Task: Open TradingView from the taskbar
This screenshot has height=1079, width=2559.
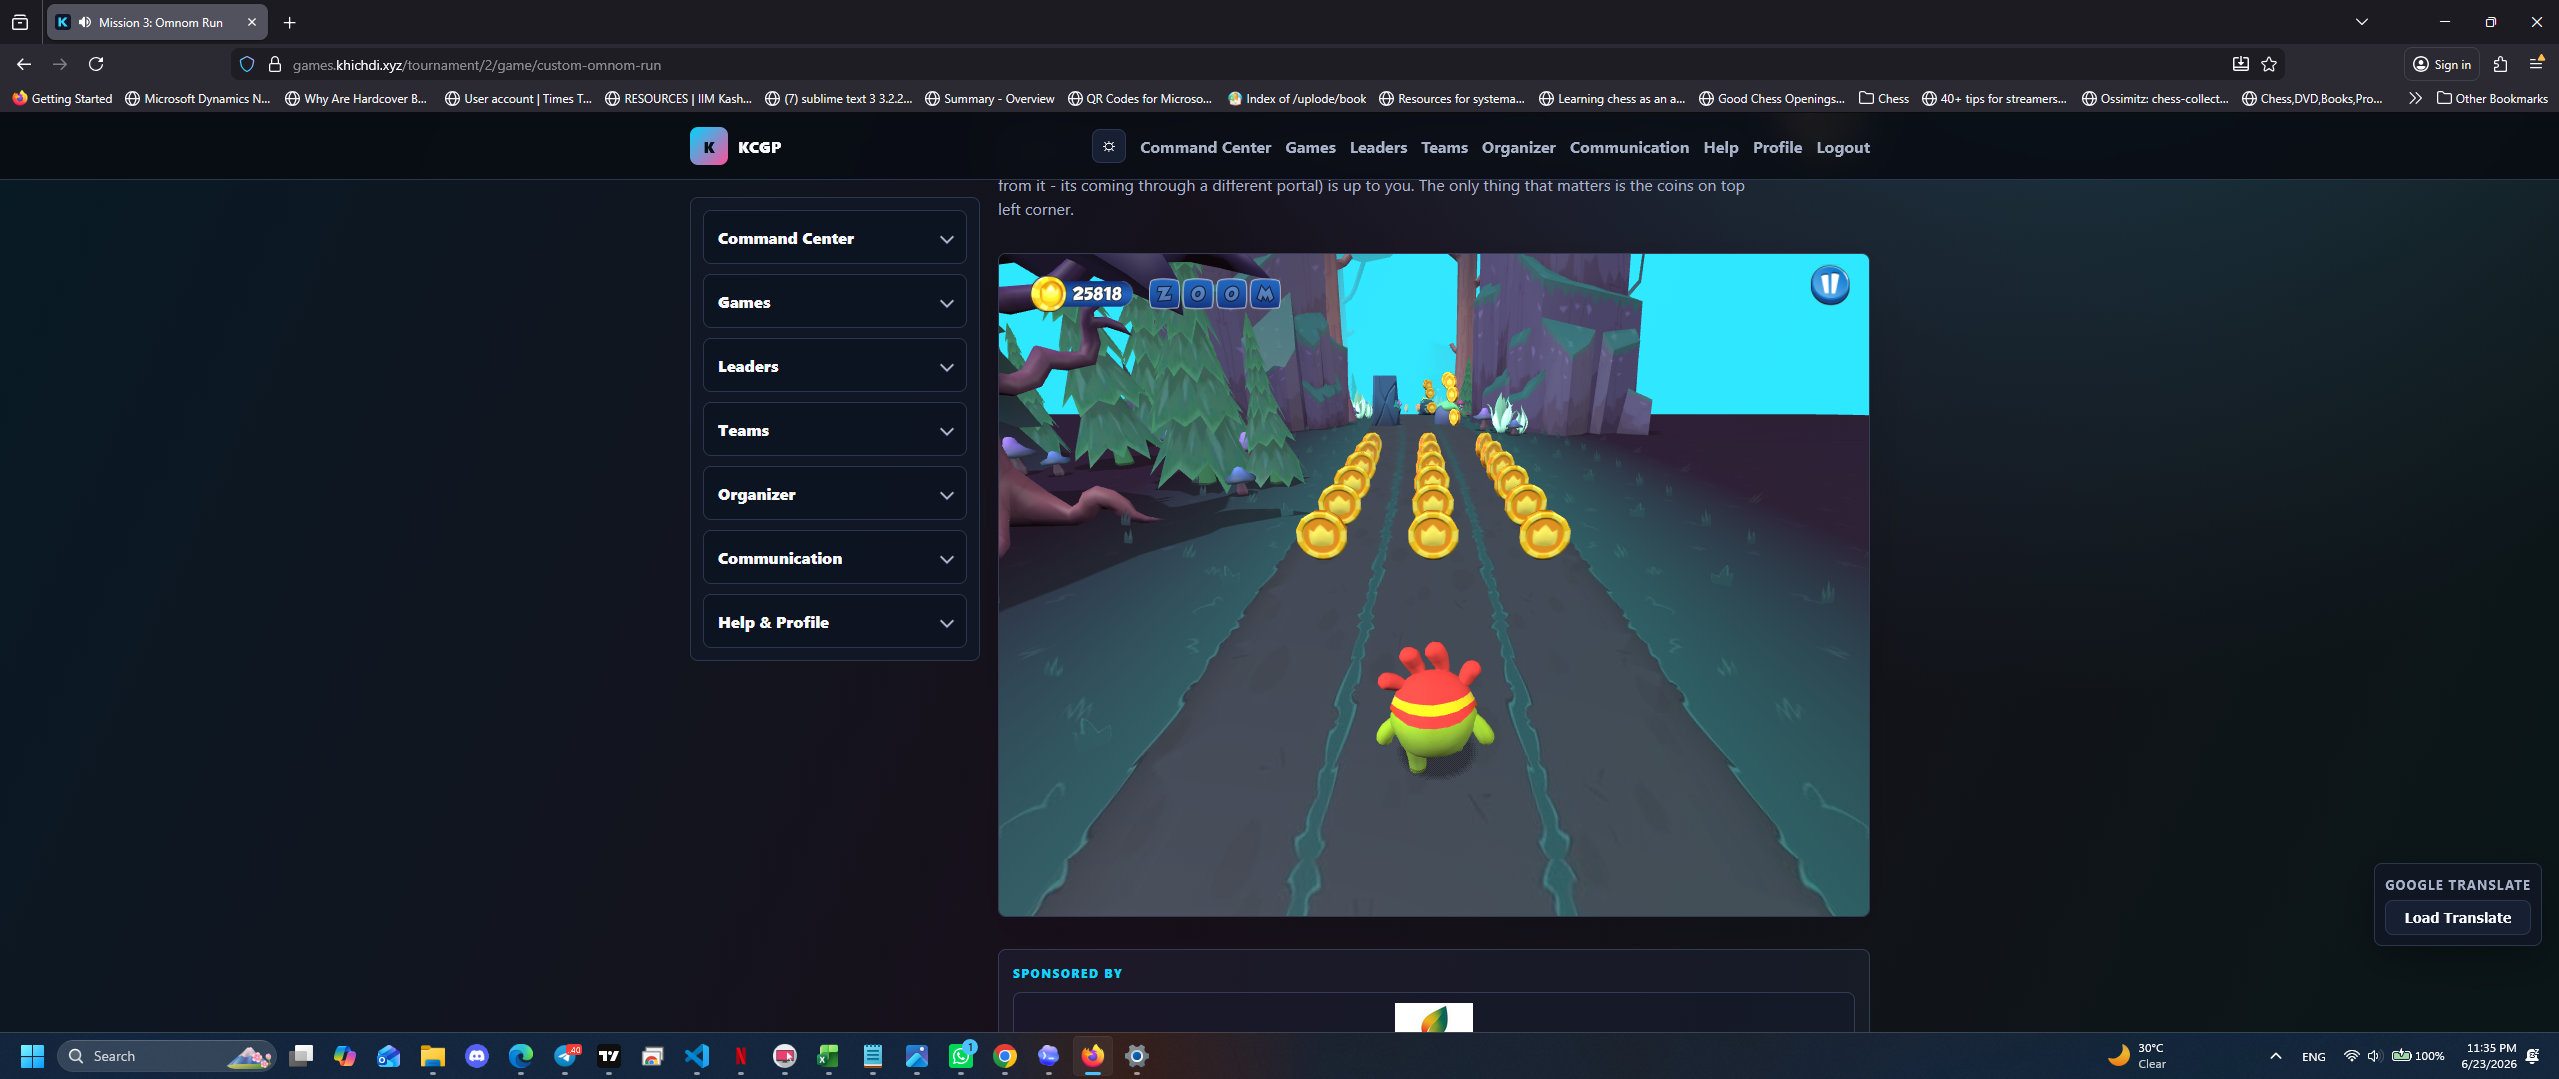Action: (x=609, y=1056)
